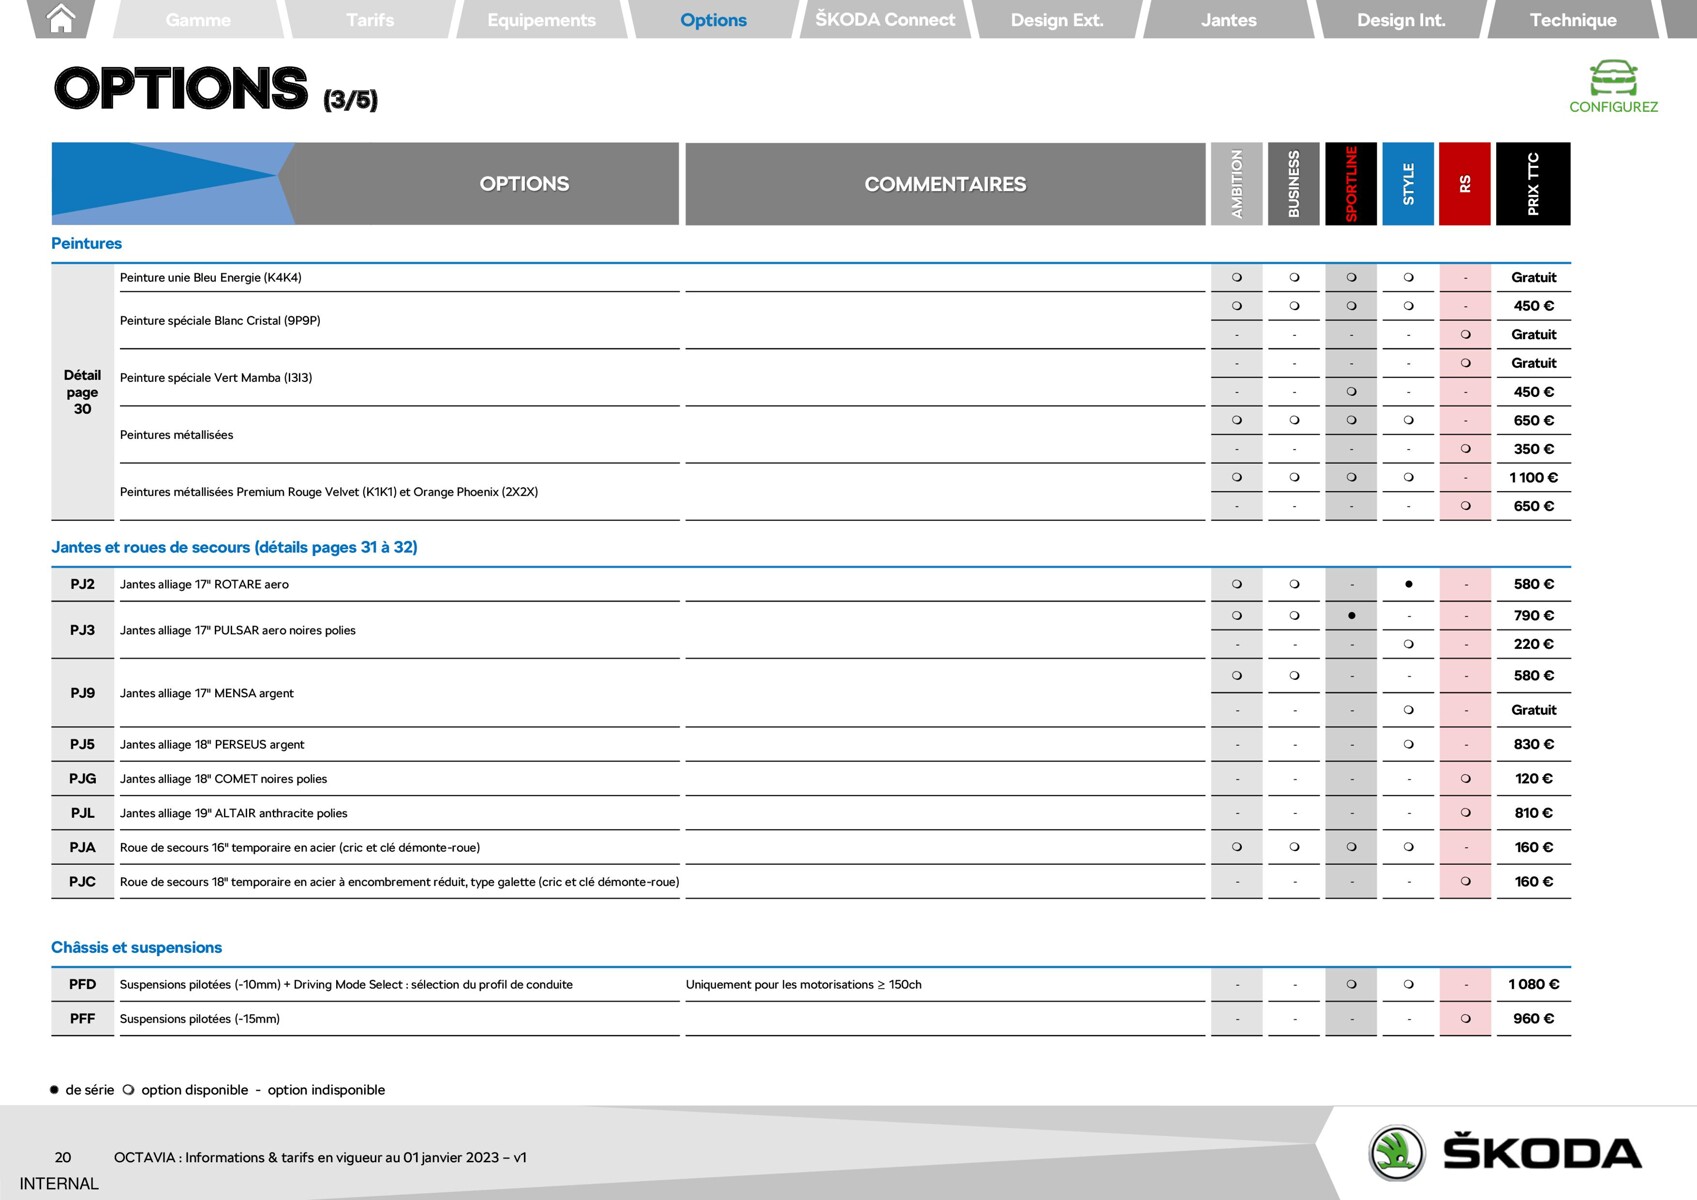The image size is (1697, 1200).
Task: Open the Design Int. tab
Action: point(1401,20)
